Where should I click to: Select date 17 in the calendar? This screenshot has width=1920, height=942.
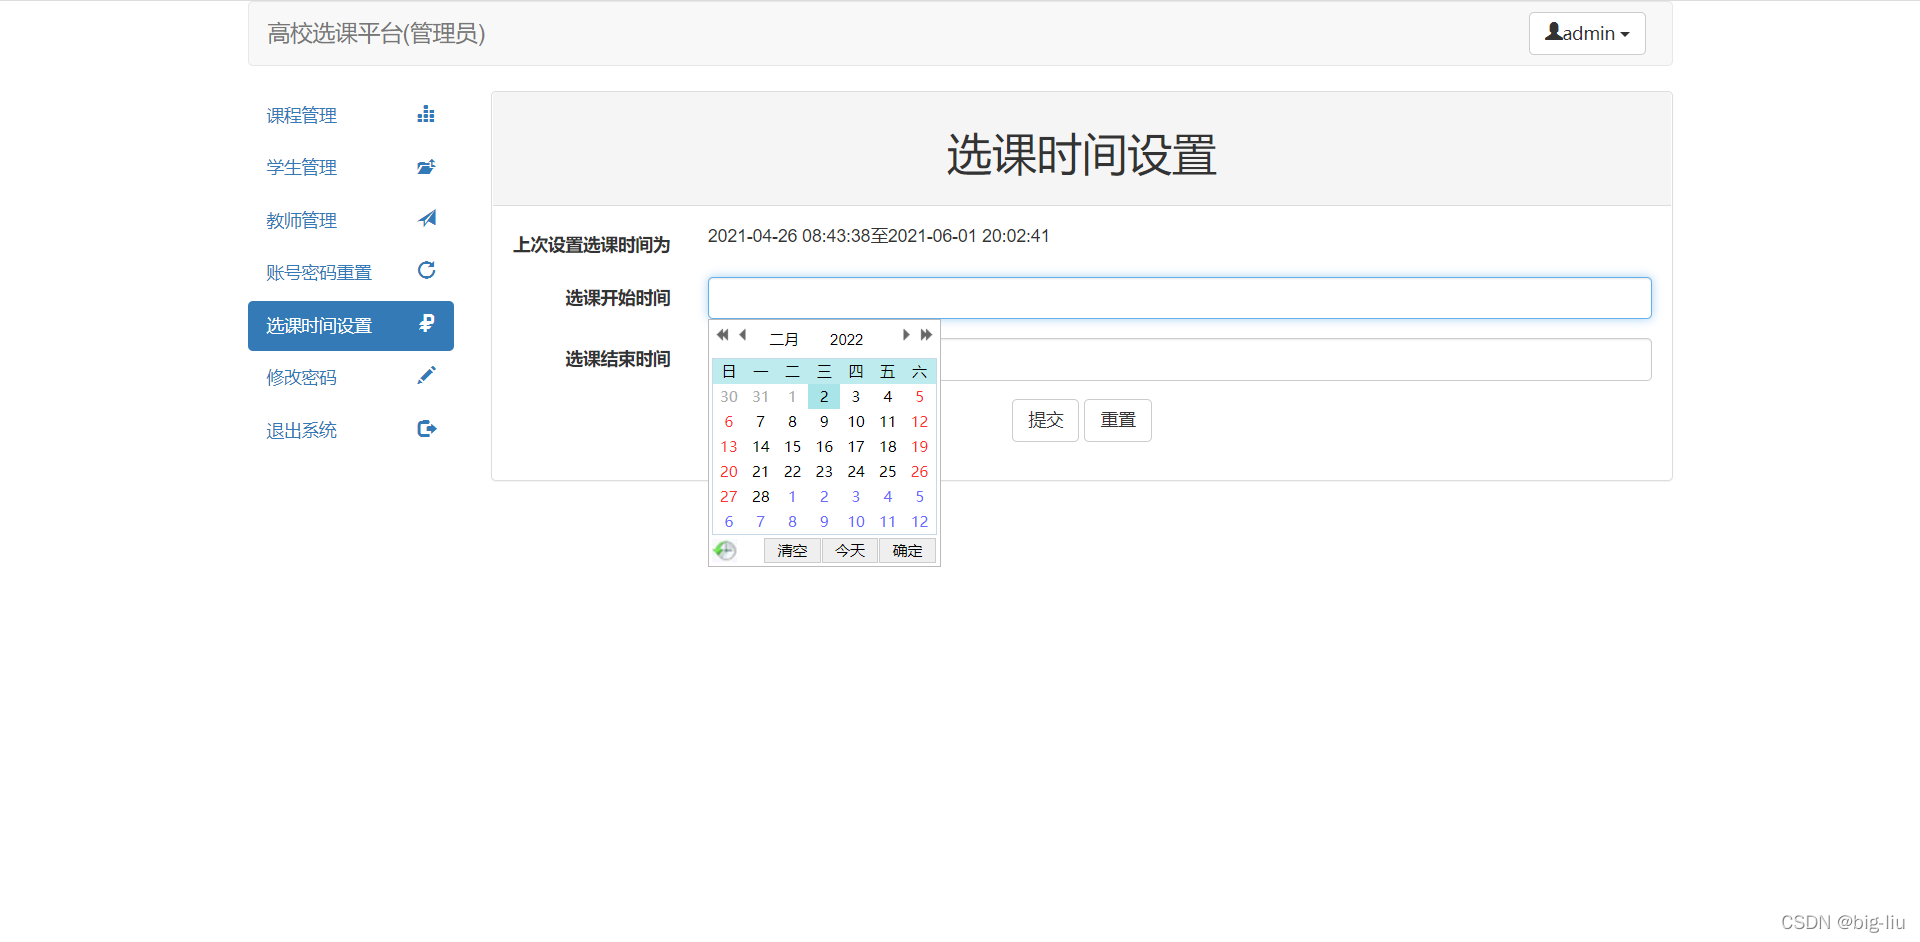pyautogui.click(x=856, y=447)
